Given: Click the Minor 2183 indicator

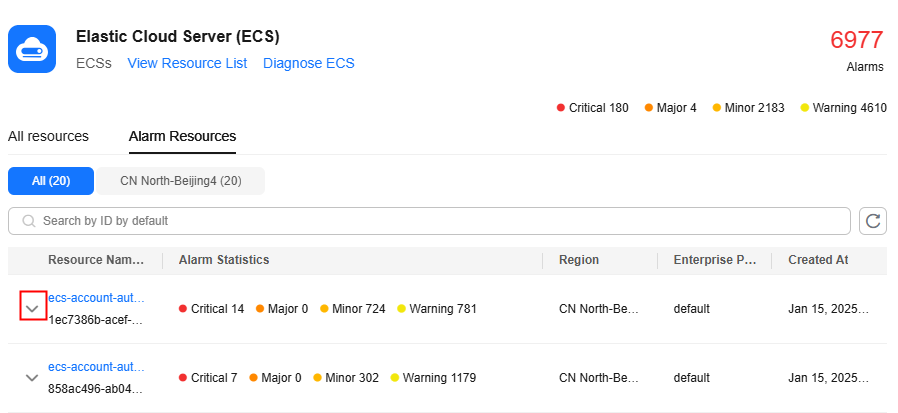Looking at the screenshot, I should coord(748,108).
